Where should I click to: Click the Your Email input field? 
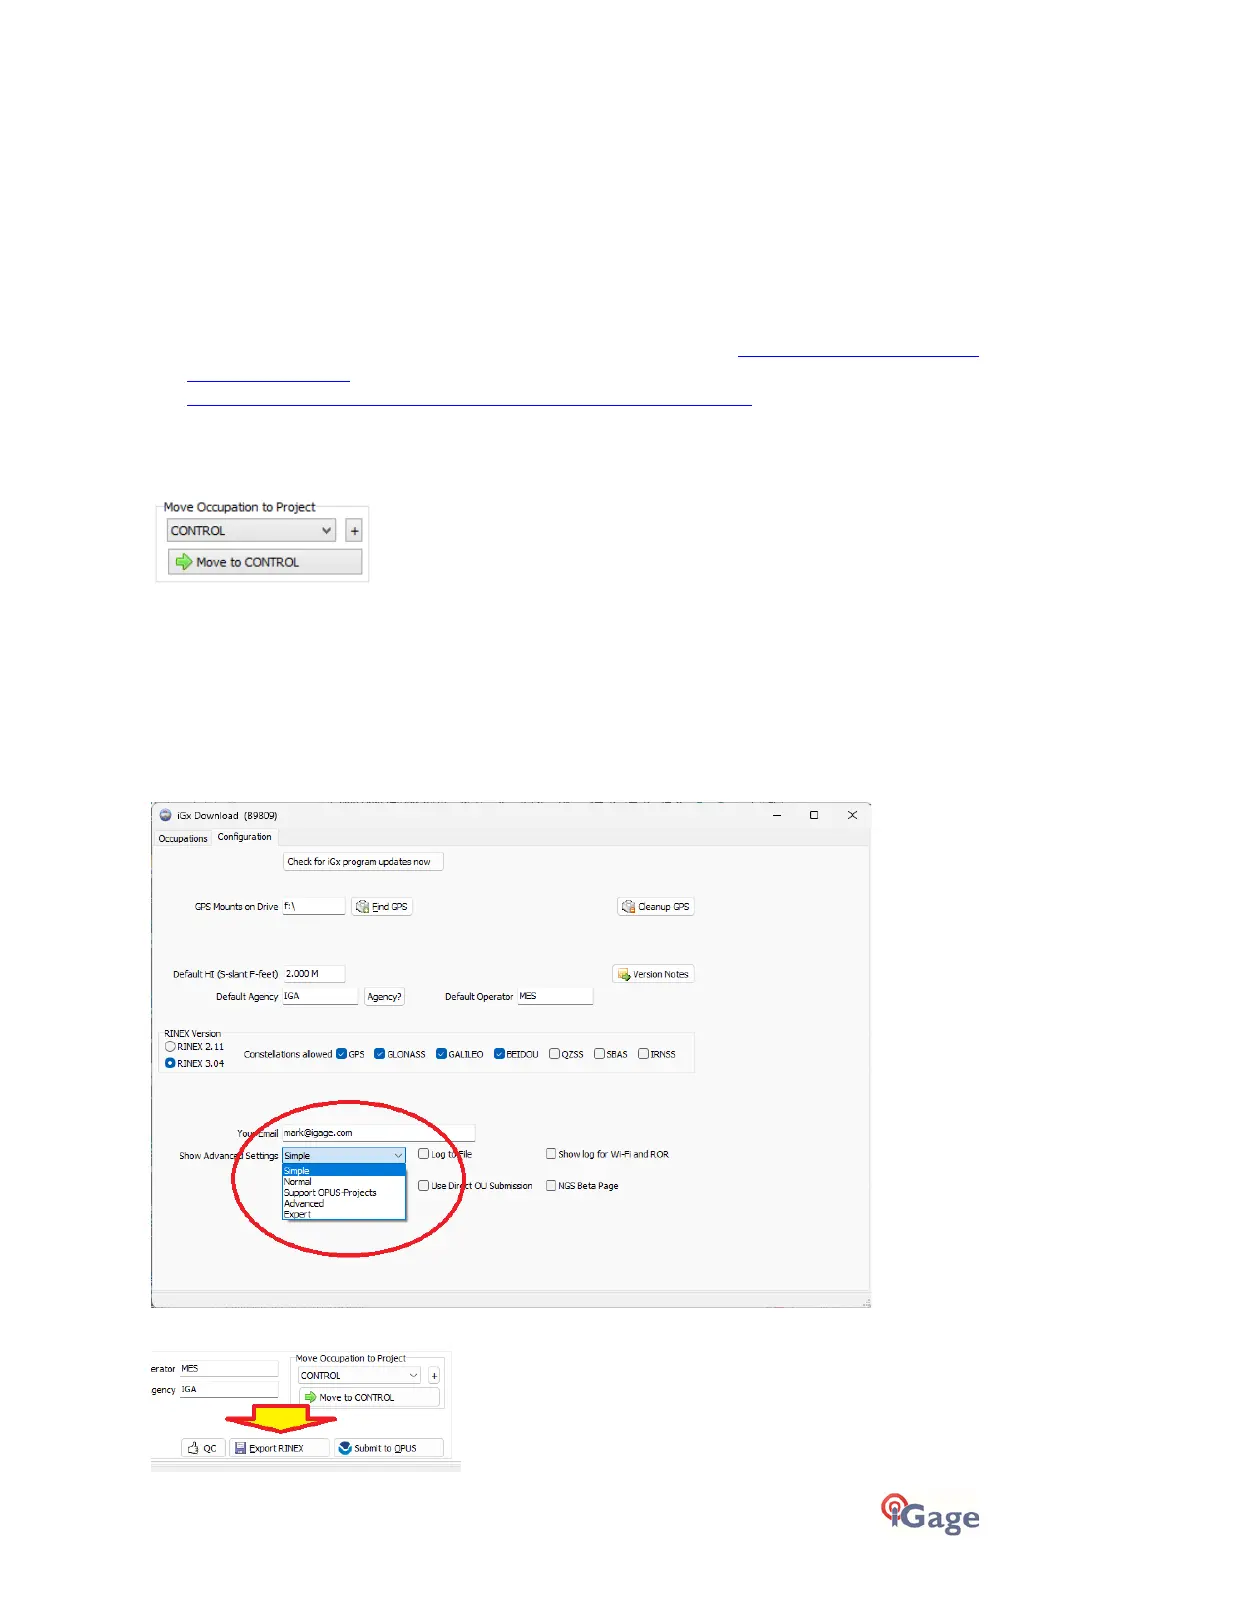[379, 1133]
